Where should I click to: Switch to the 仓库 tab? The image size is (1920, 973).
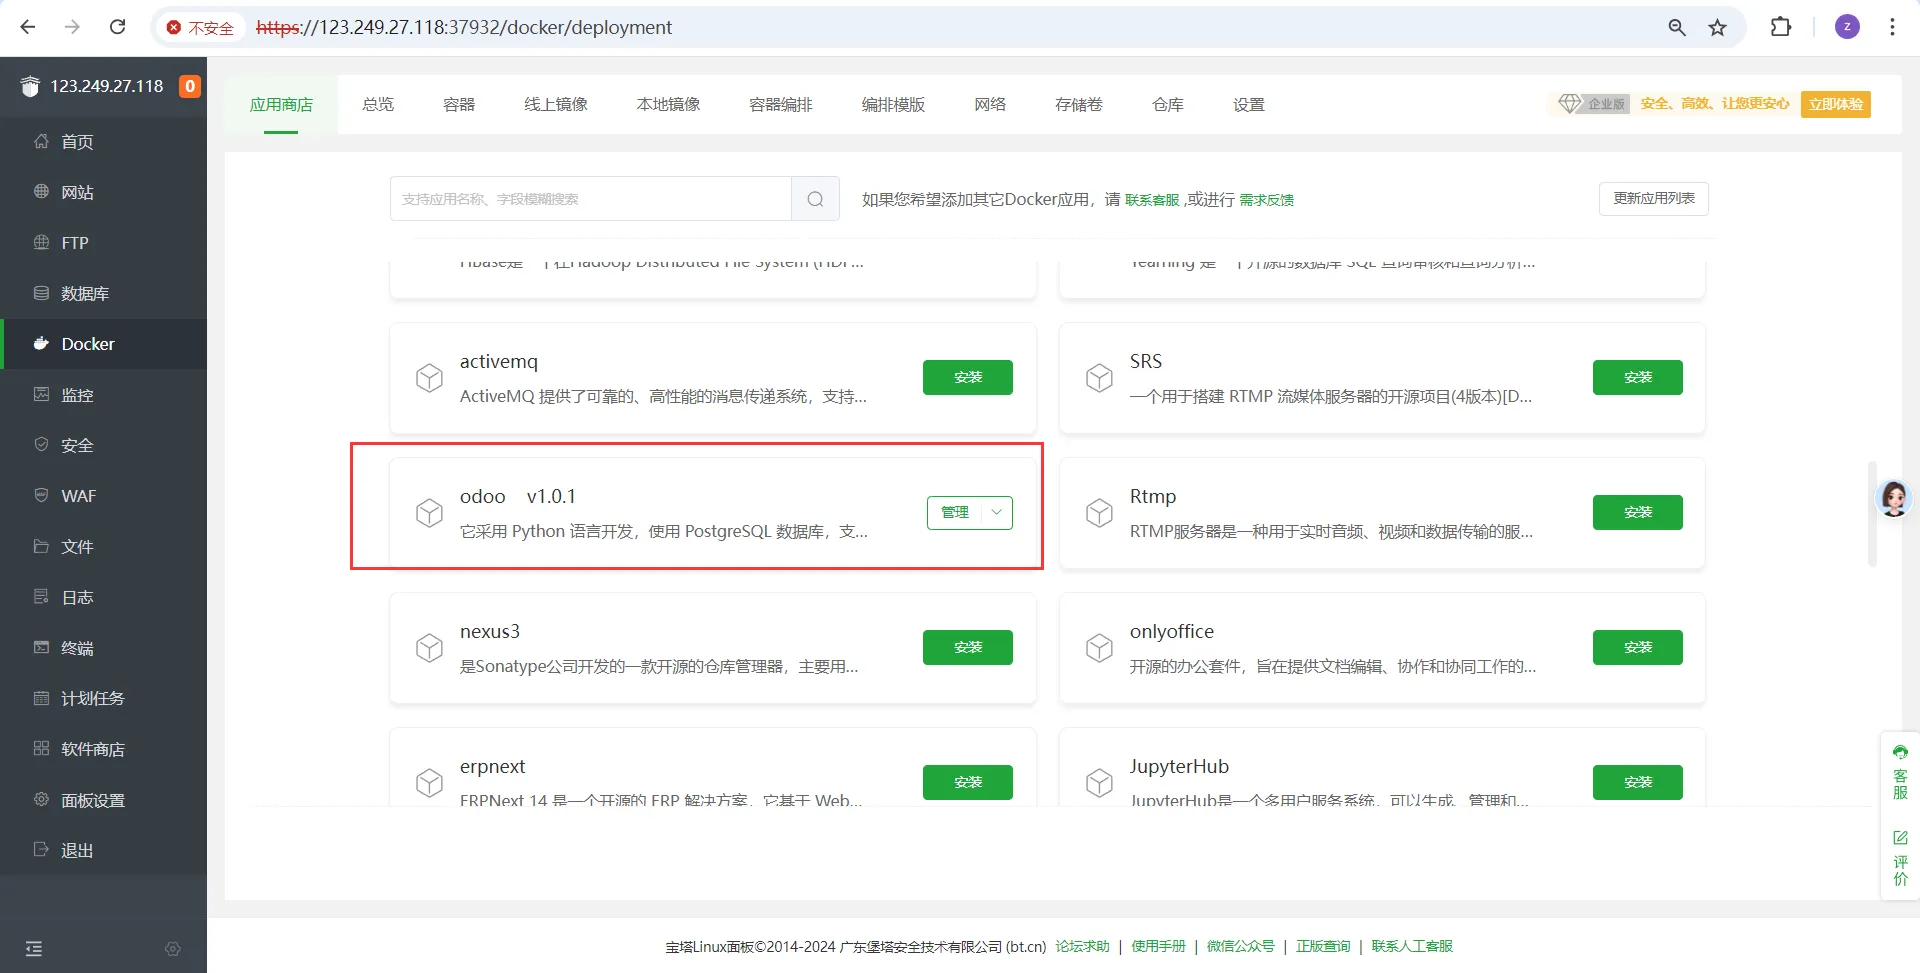tap(1168, 104)
